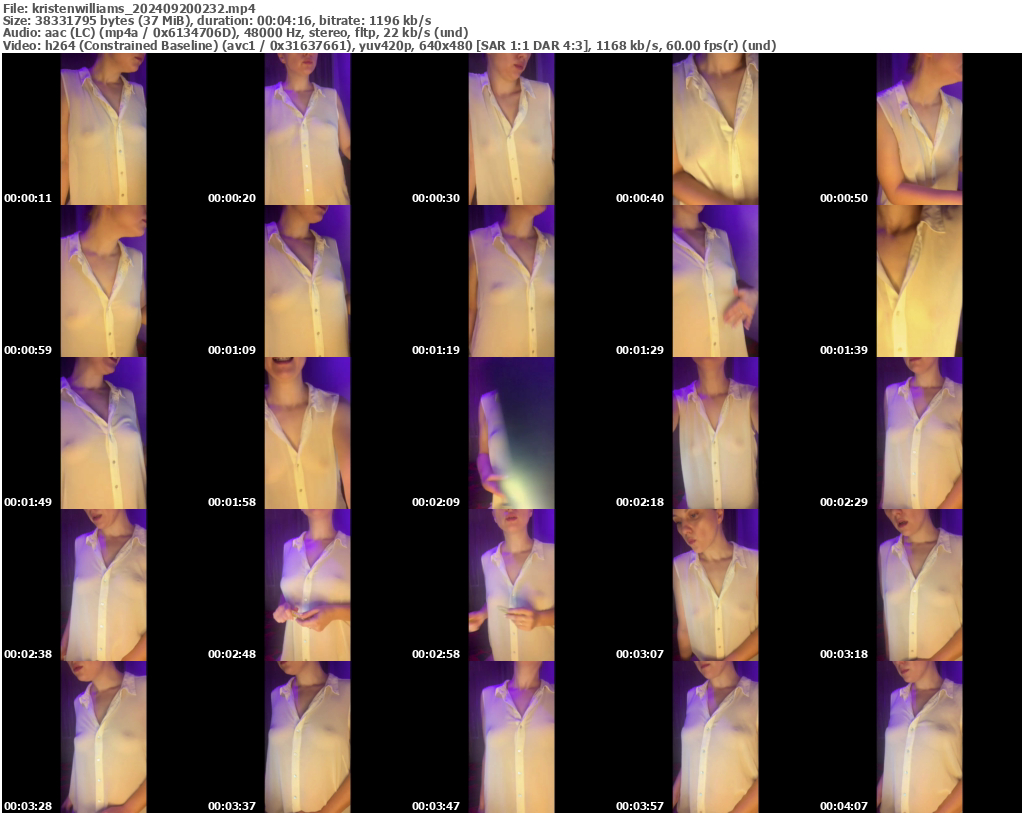Open the thumbnail at timestamp 00:00:11
Image resolution: width=1024 pixels, height=813 pixels.
pos(102,130)
